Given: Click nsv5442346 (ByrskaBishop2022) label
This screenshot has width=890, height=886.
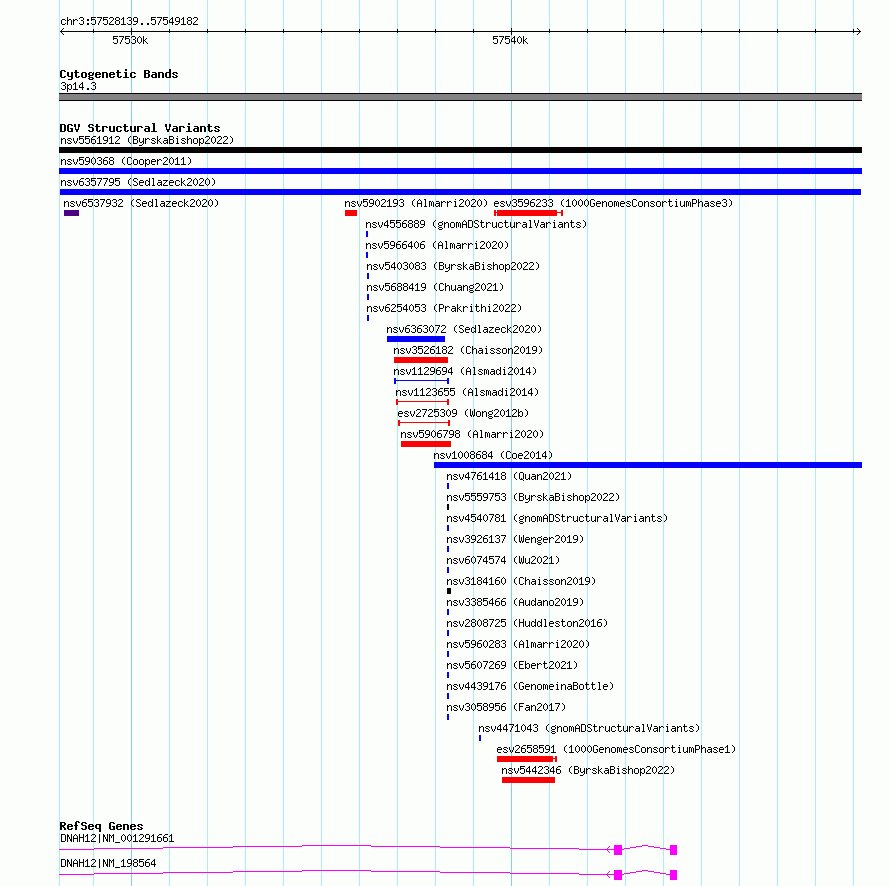Looking at the screenshot, I should tap(588, 770).
